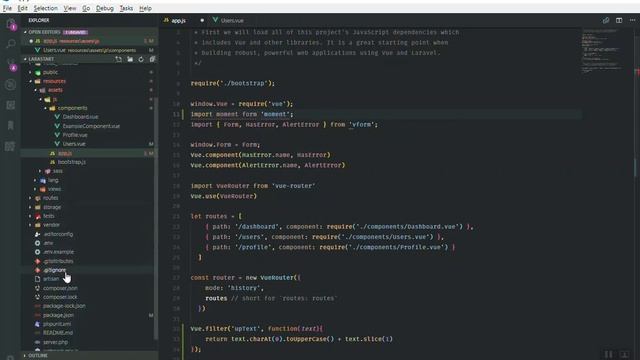Open composer.lock in explorer
This screenshot has width=640, height=360.
pyautogui.click(x=60, y=297)
